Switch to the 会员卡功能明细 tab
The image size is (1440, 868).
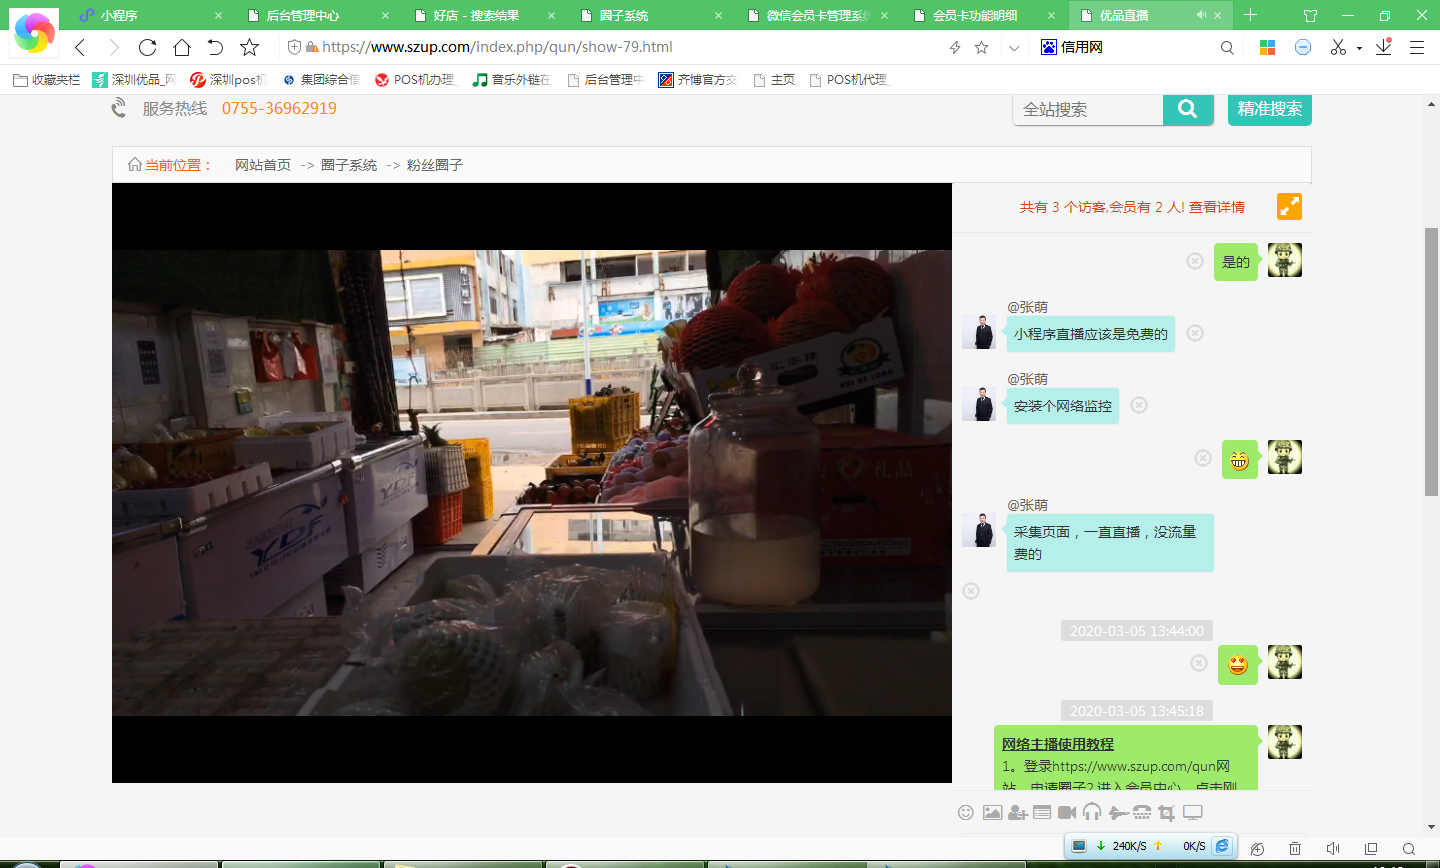tap(975, 15)
